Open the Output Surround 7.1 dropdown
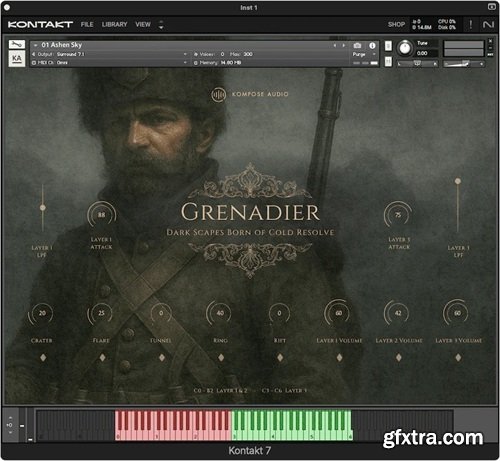The image size is (500, 461). point(110,54)
